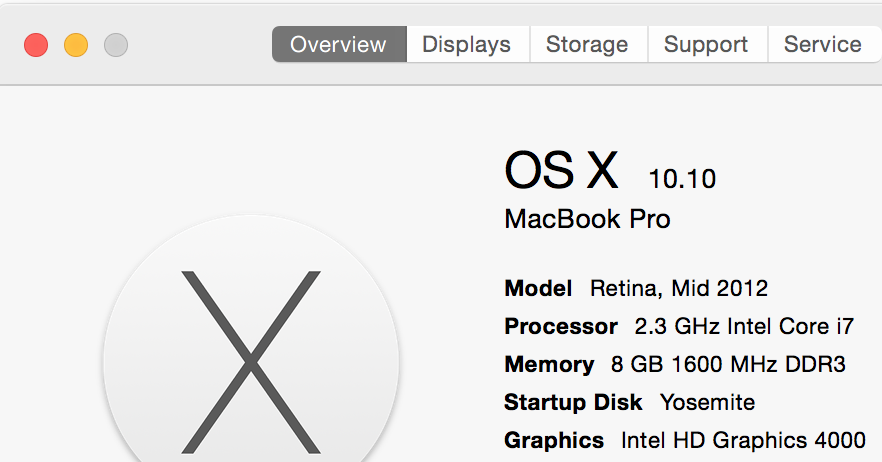The height and width of the screenshot is (462, 882).
Task: Select the Retina, Mid 2012 text
Action: click(679, 289)
